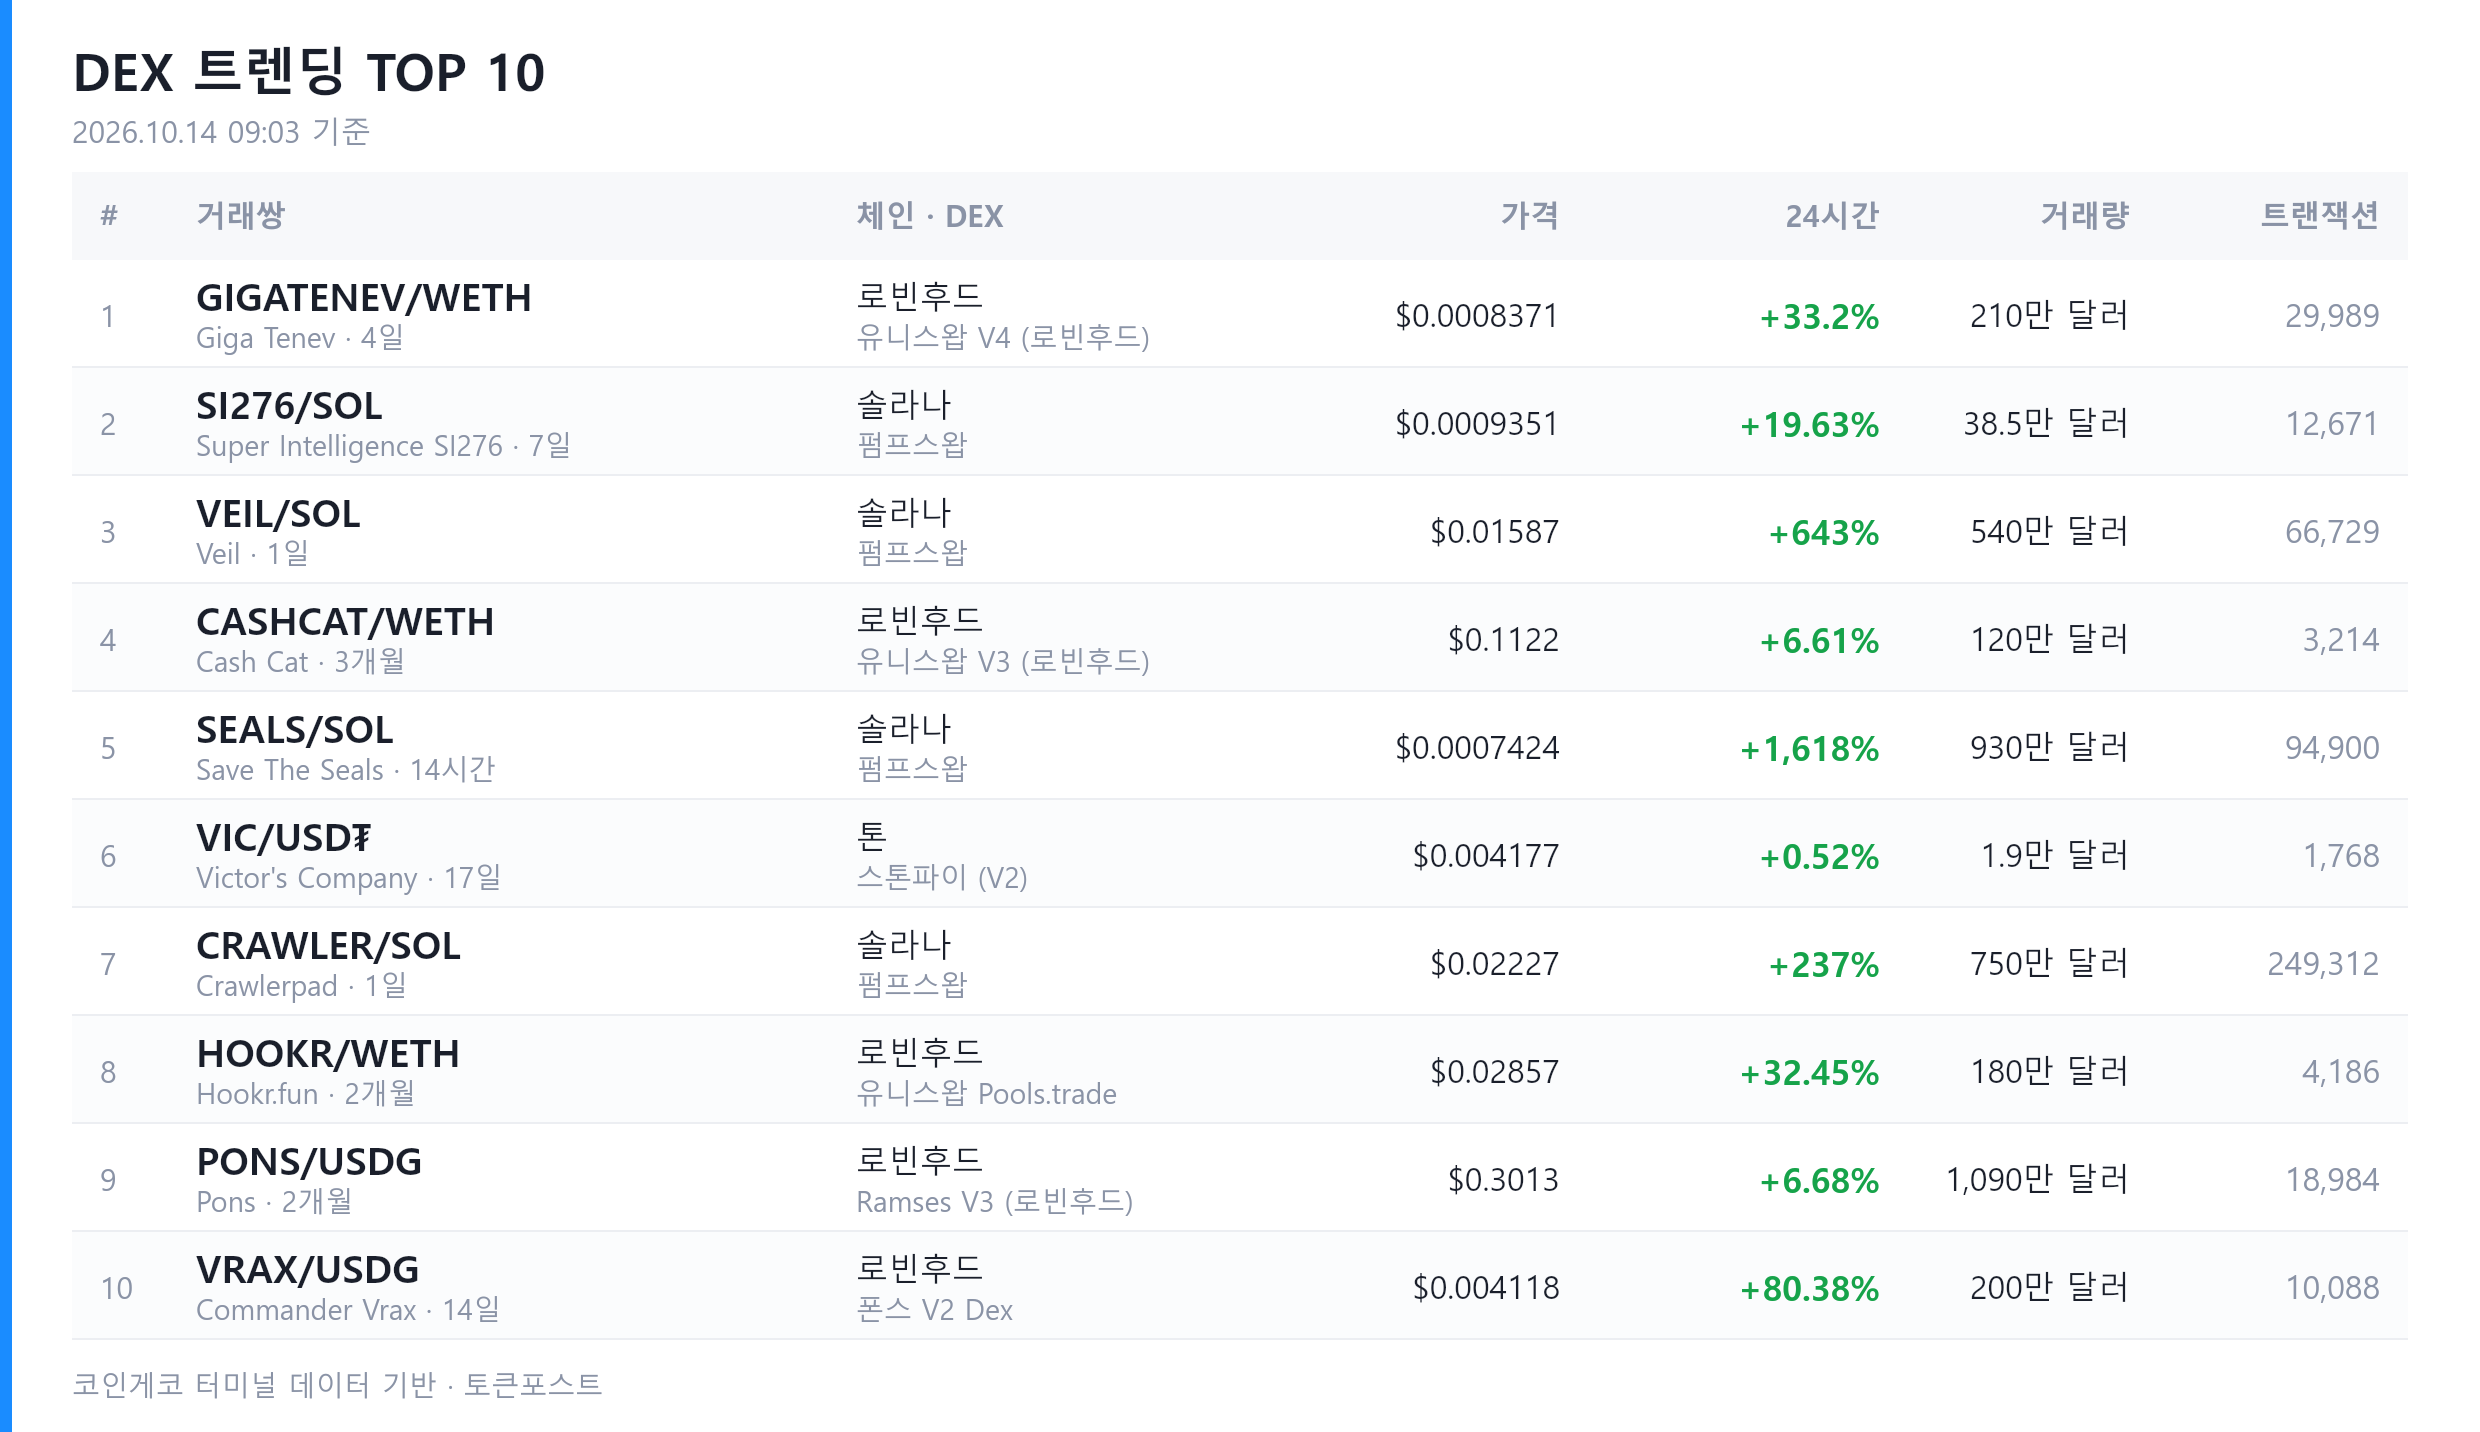Screen dimensions: 2480x1432
Task: Click the price $0.3013
Action: [x=1503, y=1180]
